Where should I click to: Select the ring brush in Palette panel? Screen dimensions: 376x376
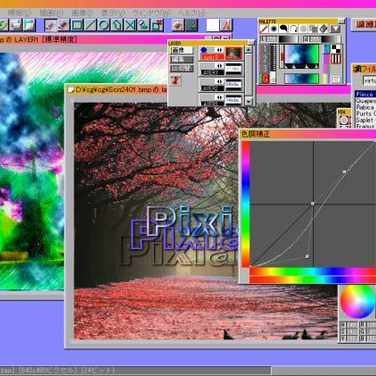pyautogui.click(x=293, y=29)
